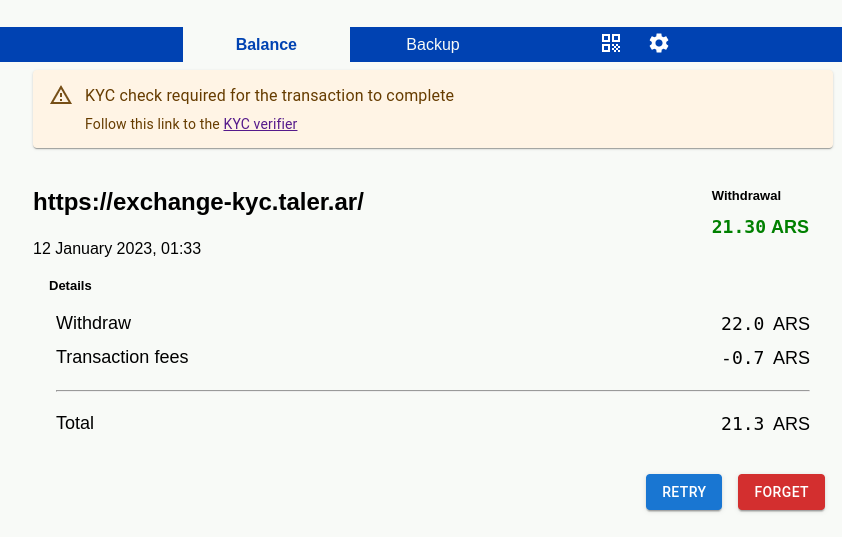Viewport: 842px width, 537px height.
Task: Click the 12 January 2023 timestamp
Action: coord(117,249)
